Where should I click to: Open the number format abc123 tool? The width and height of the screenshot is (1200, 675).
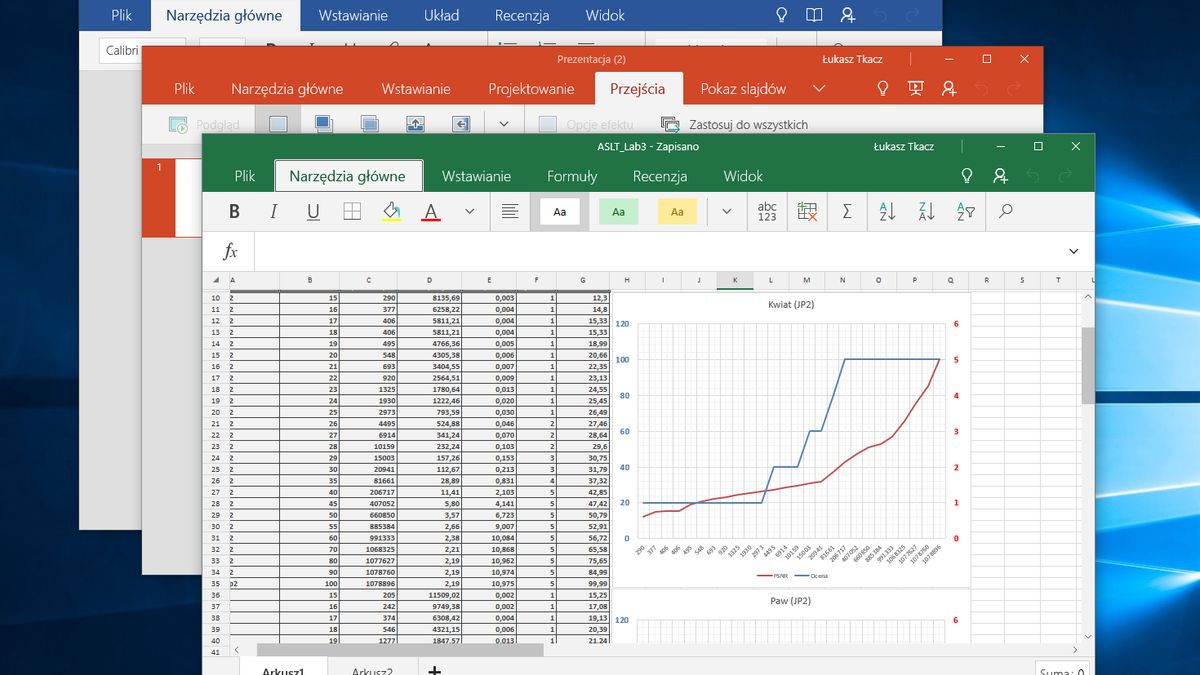click(767, 211)
